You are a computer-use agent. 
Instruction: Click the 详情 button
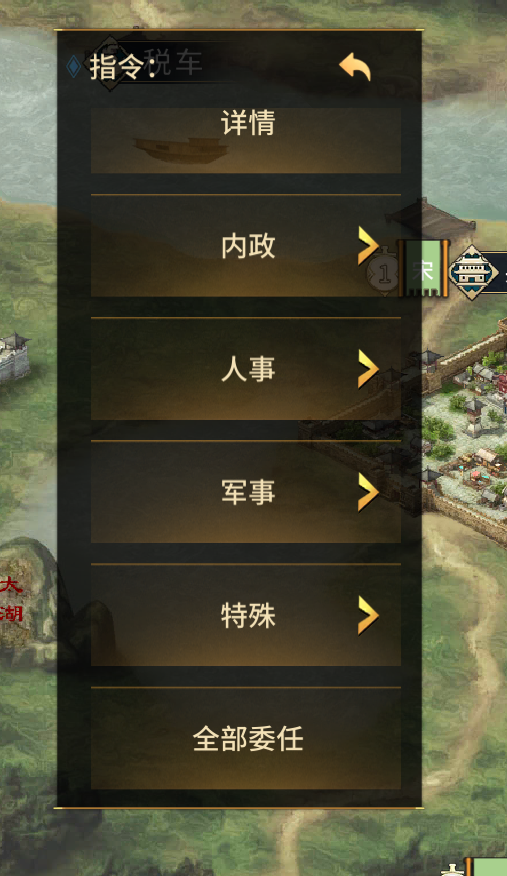[246, 140]
